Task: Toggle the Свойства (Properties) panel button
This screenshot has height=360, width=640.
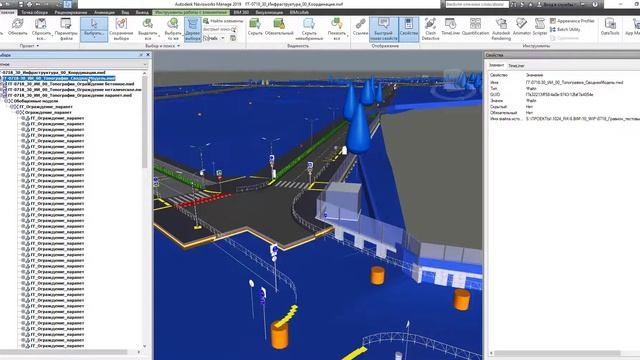Action: (409, 29)
